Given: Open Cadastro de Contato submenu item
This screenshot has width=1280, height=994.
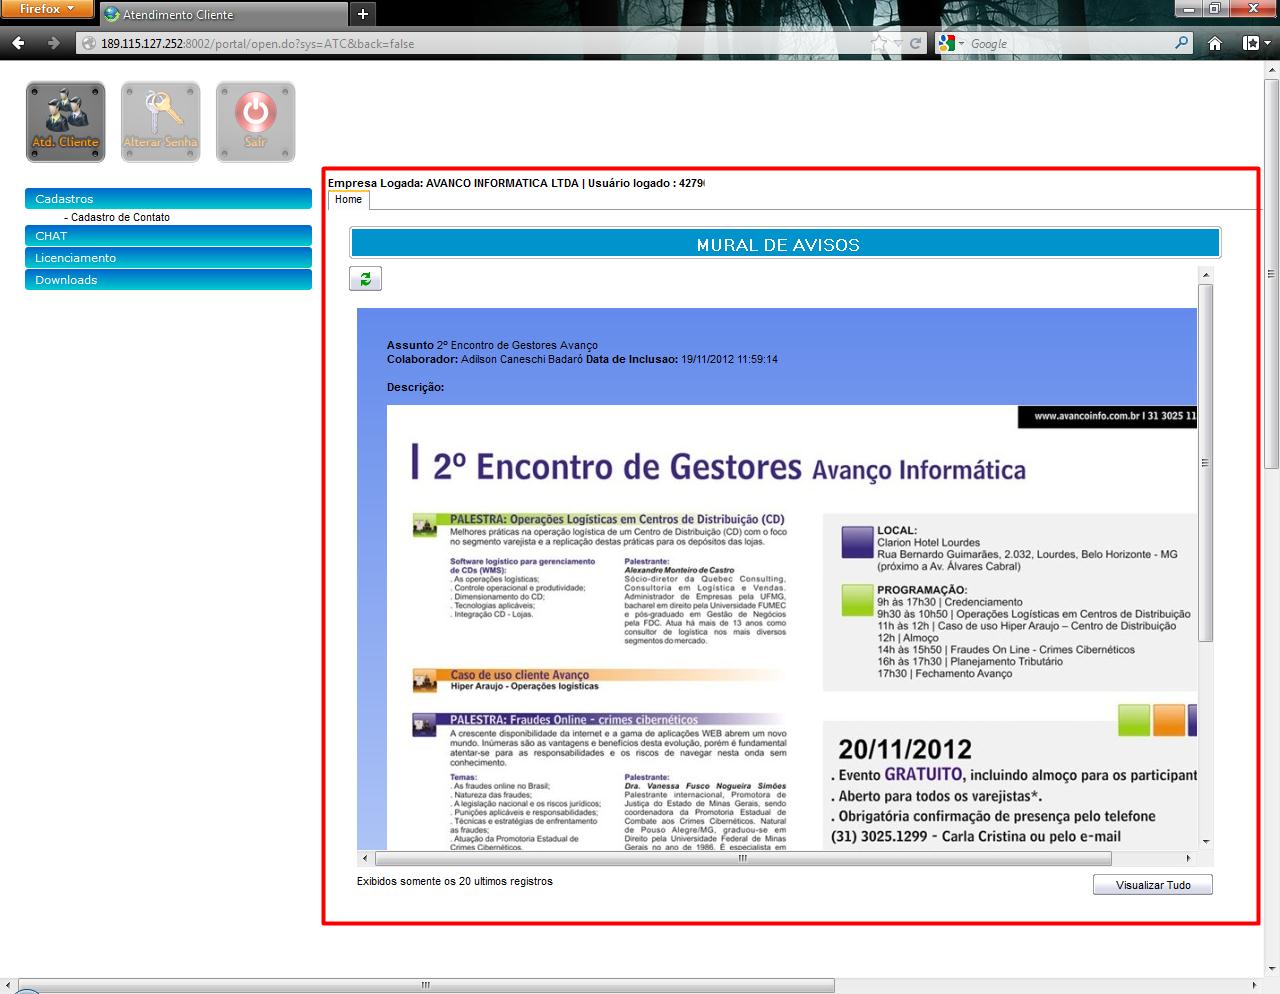Looking at the screenshot, I should [x=120, y=217].
